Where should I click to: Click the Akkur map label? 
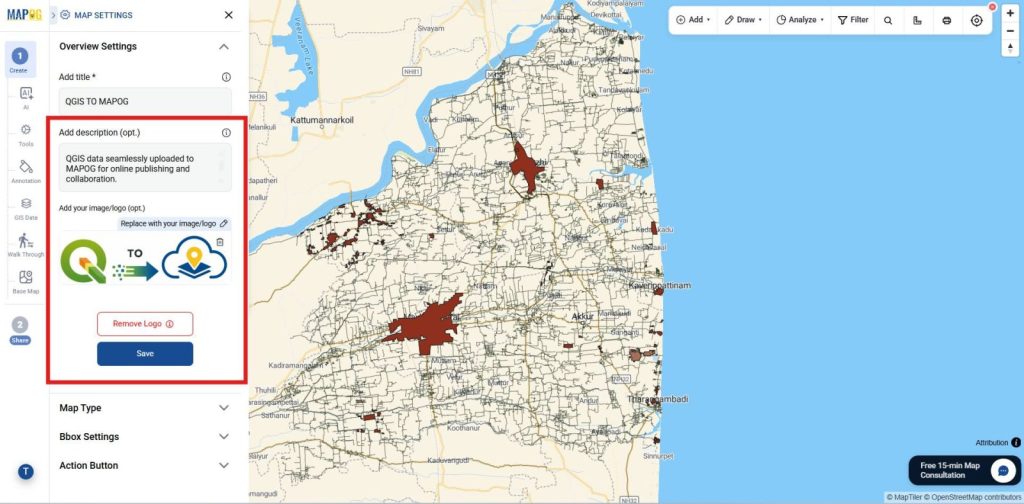coord(581,317)
